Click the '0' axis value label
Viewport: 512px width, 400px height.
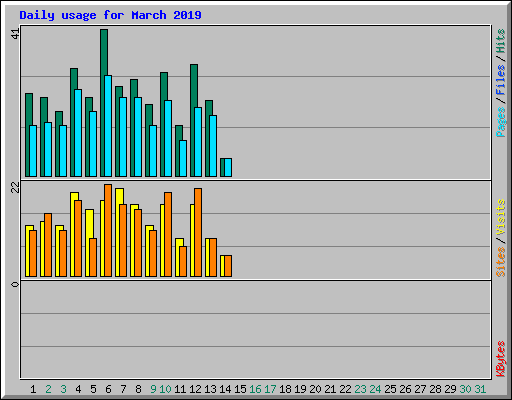coord(15,284)
